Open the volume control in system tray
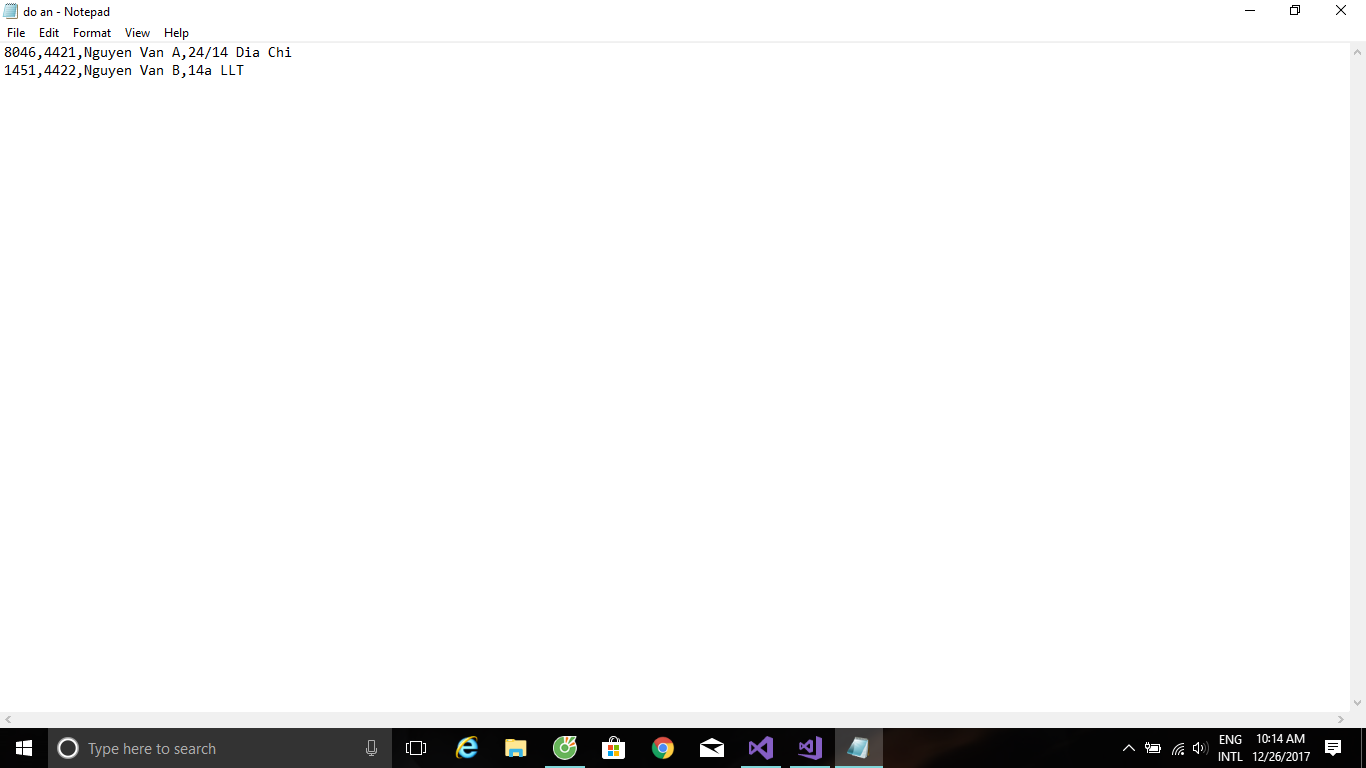Viewport: 1366px width, 768px height. 1200,748
